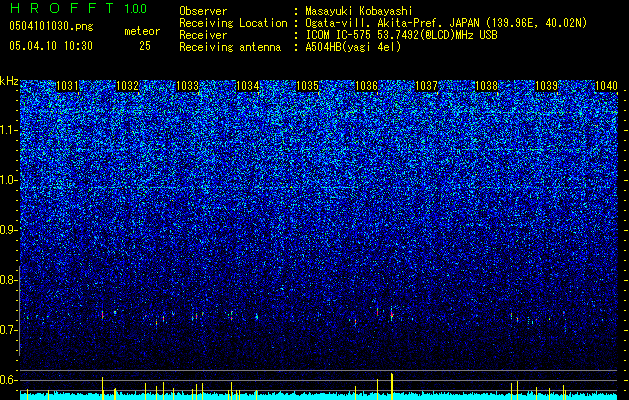This screenshot has height=400, width=629.
Task: Click the 0.9 frequency axis label
Action: [9, 230]
